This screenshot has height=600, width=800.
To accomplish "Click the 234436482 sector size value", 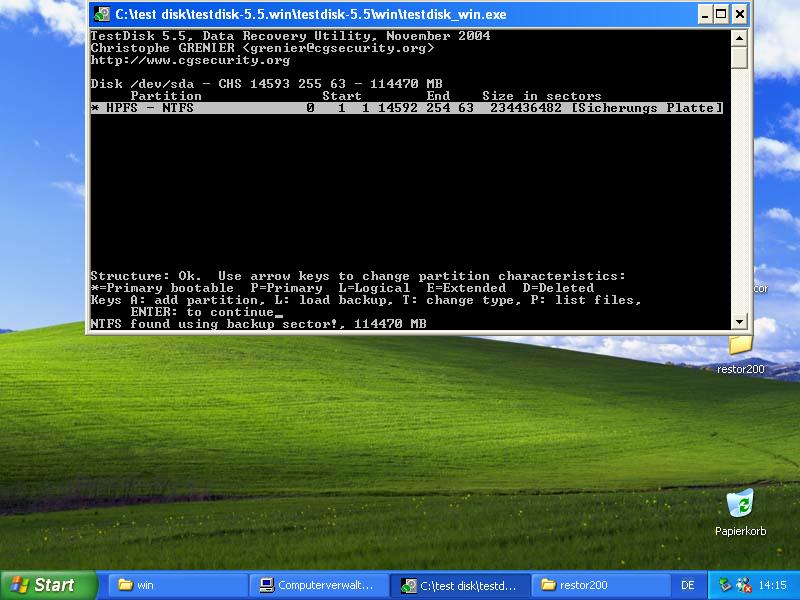I will tap(526, 108).
